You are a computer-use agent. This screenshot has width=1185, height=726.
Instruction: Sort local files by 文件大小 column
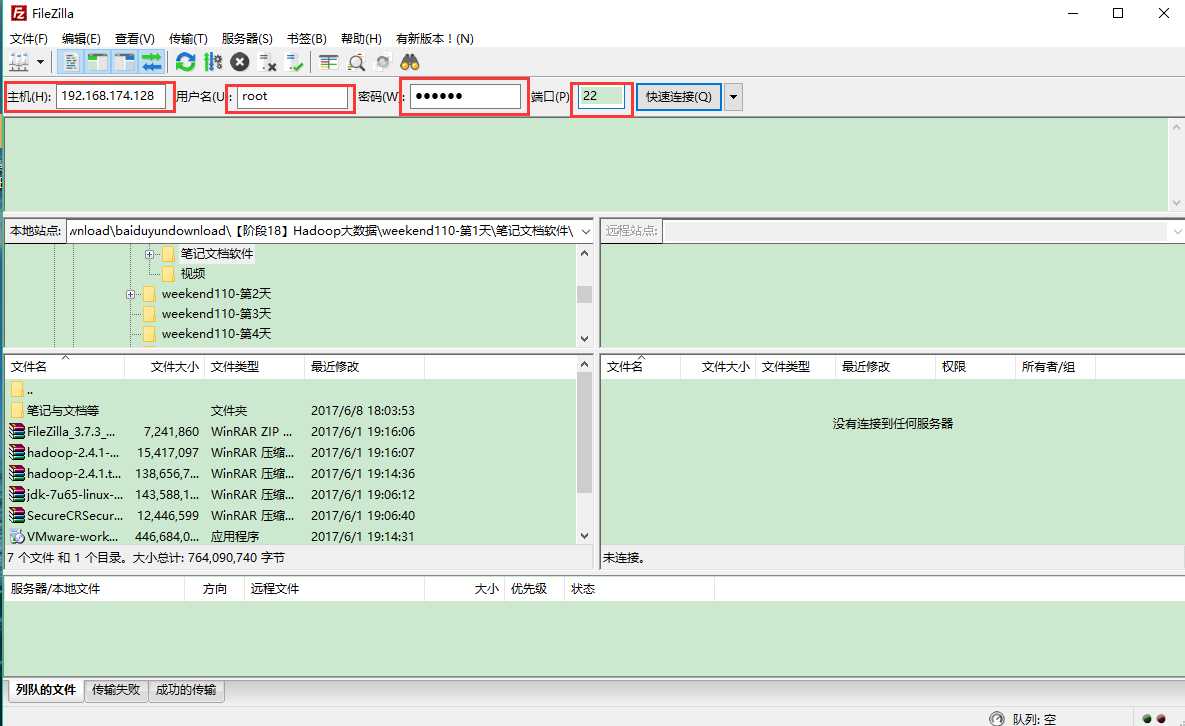pyautogui.click(x=165, y=367)
